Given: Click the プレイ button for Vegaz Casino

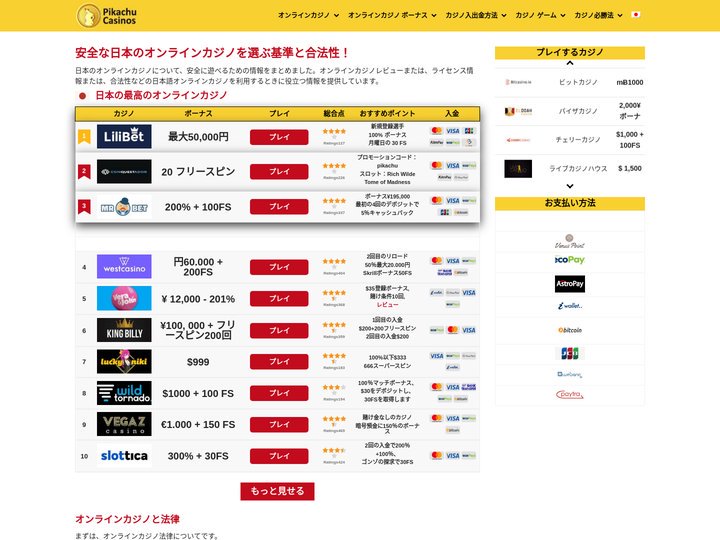Looking at the screenshot, I should point(279,425).
